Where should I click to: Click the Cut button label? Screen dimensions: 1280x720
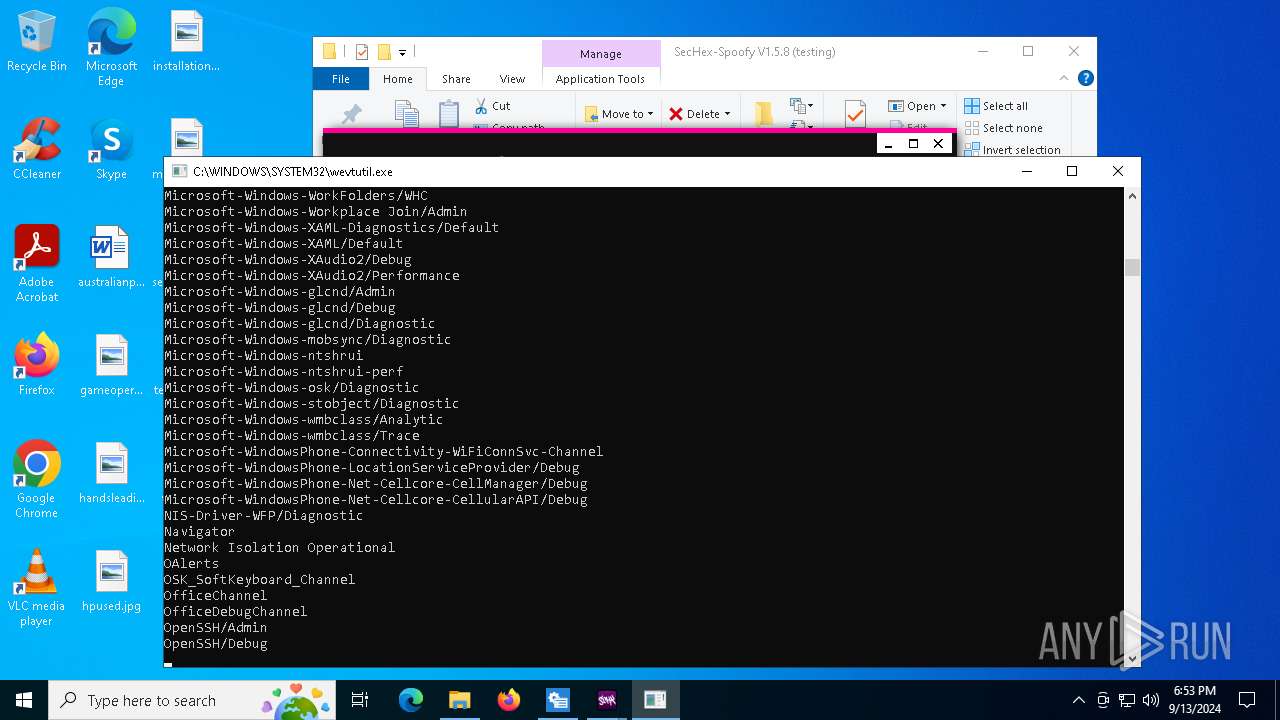point(501,106)
